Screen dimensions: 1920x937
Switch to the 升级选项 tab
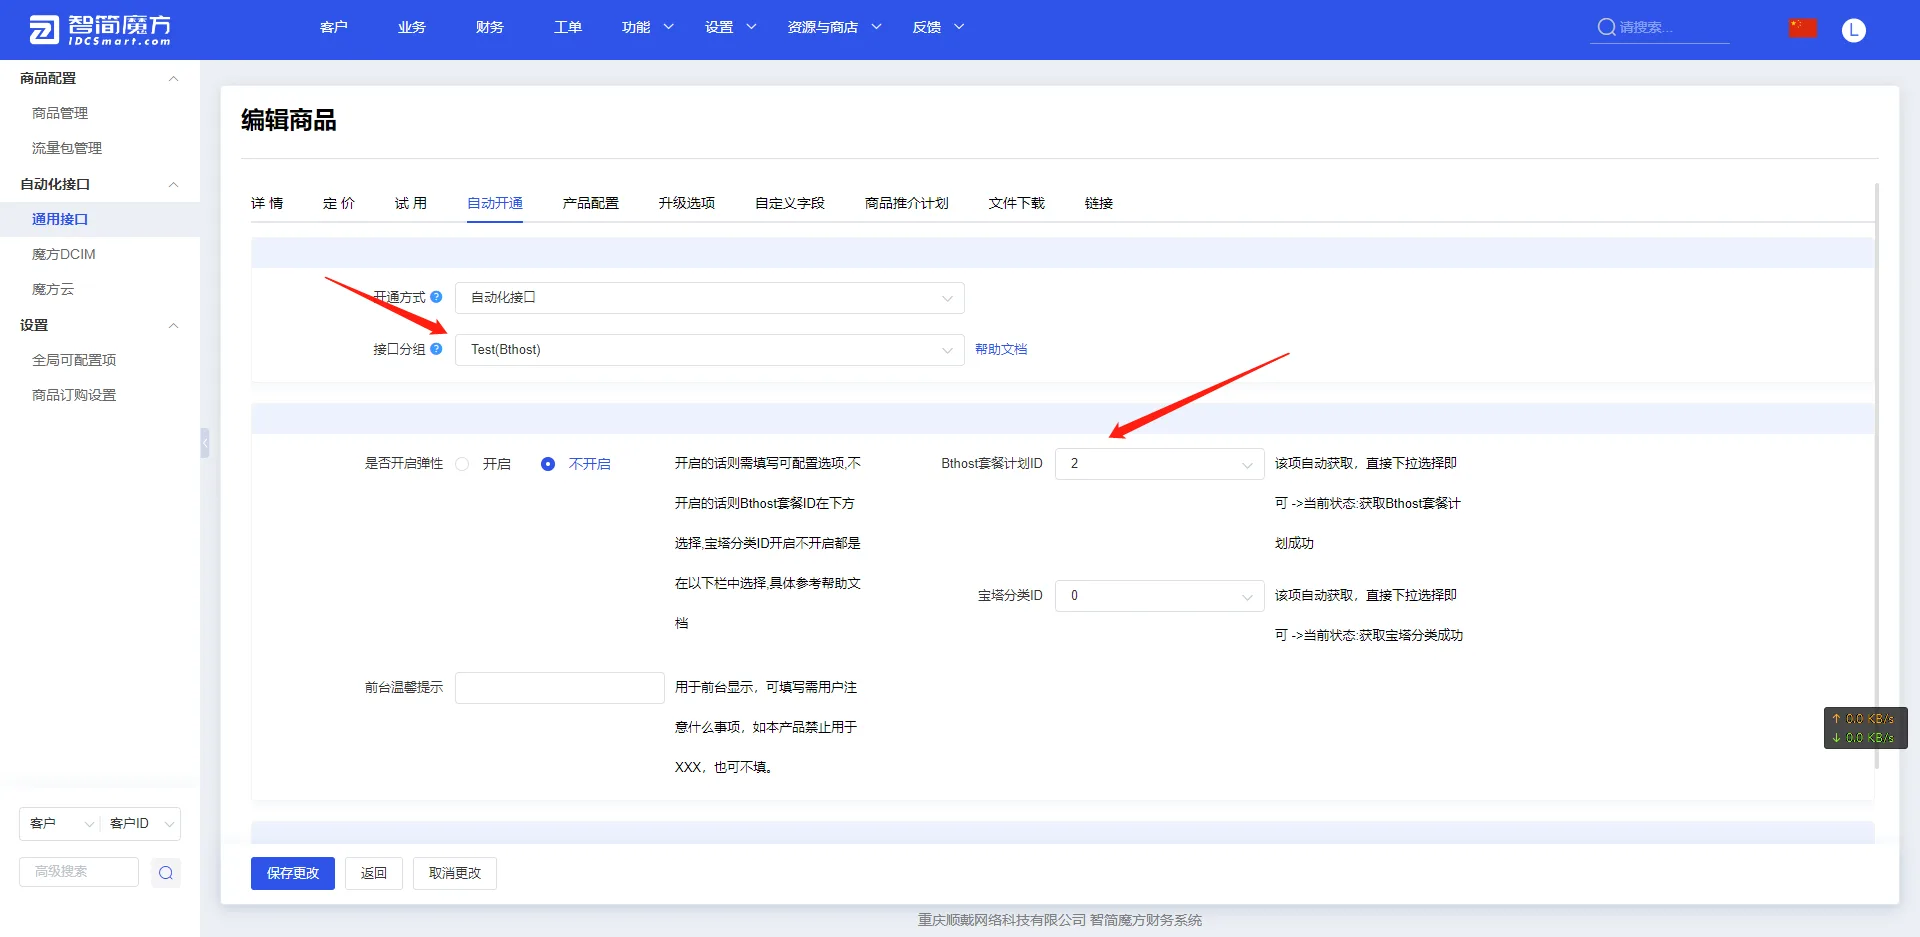[x=687, y=203]
